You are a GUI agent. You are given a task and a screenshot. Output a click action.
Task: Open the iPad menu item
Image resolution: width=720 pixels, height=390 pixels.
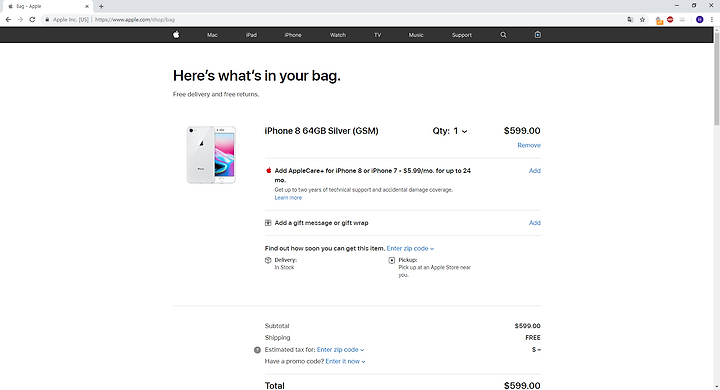click(x=251, y=35)
